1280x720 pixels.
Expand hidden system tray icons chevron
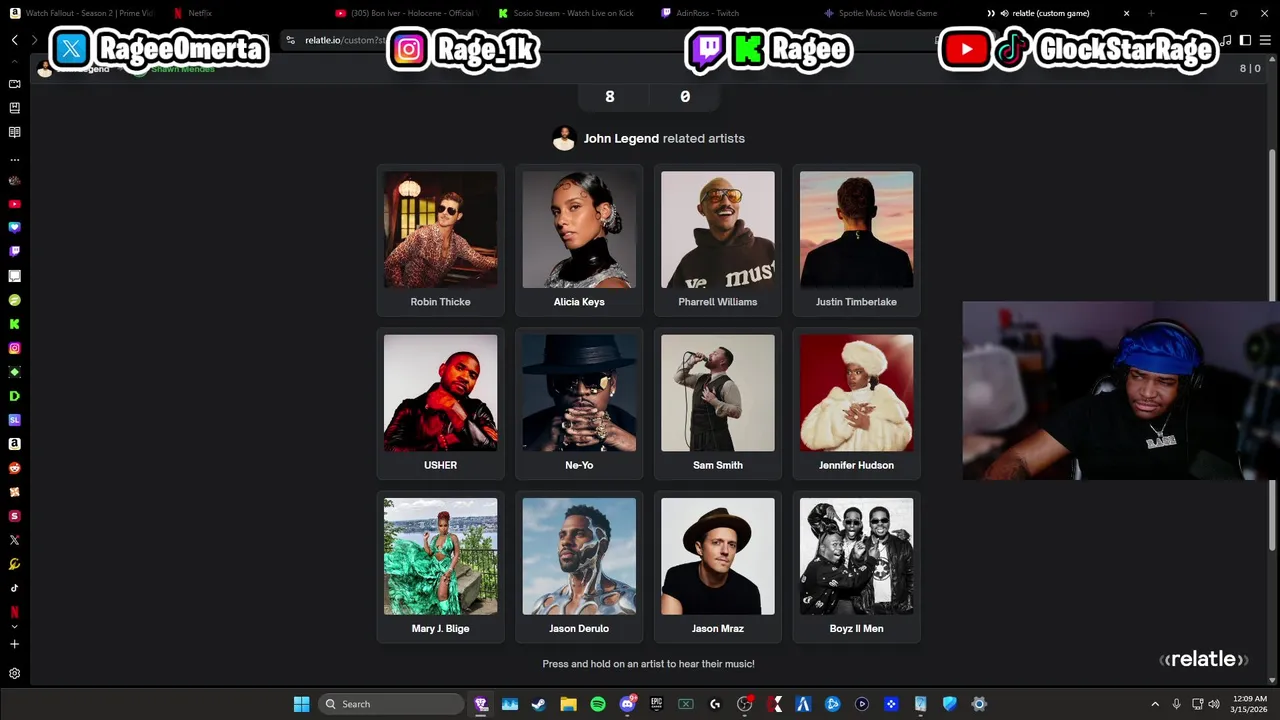click(x=1155, y=704)
